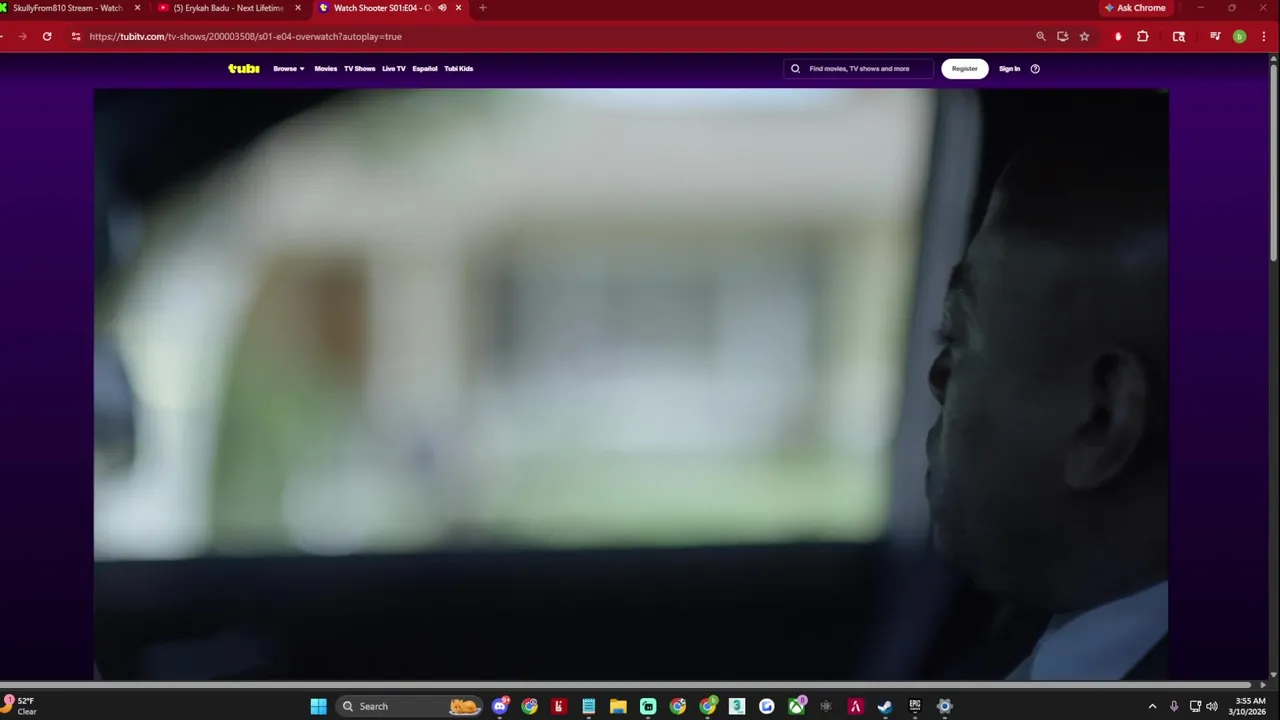Open Chrome three-dot menu
This screenshot has height=720, width=1280.
[x=1264, y=36]
